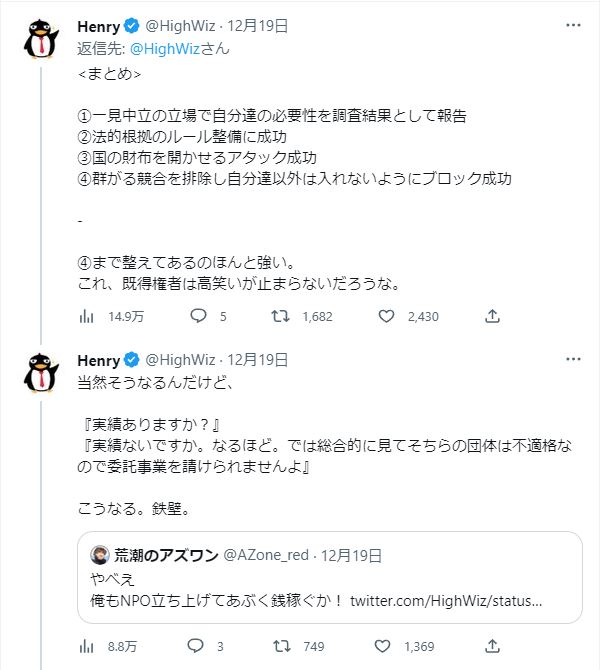Click reply icon on second tweet
The width and height of the screenshot is (603, 670).
click(x=197, y=646)
